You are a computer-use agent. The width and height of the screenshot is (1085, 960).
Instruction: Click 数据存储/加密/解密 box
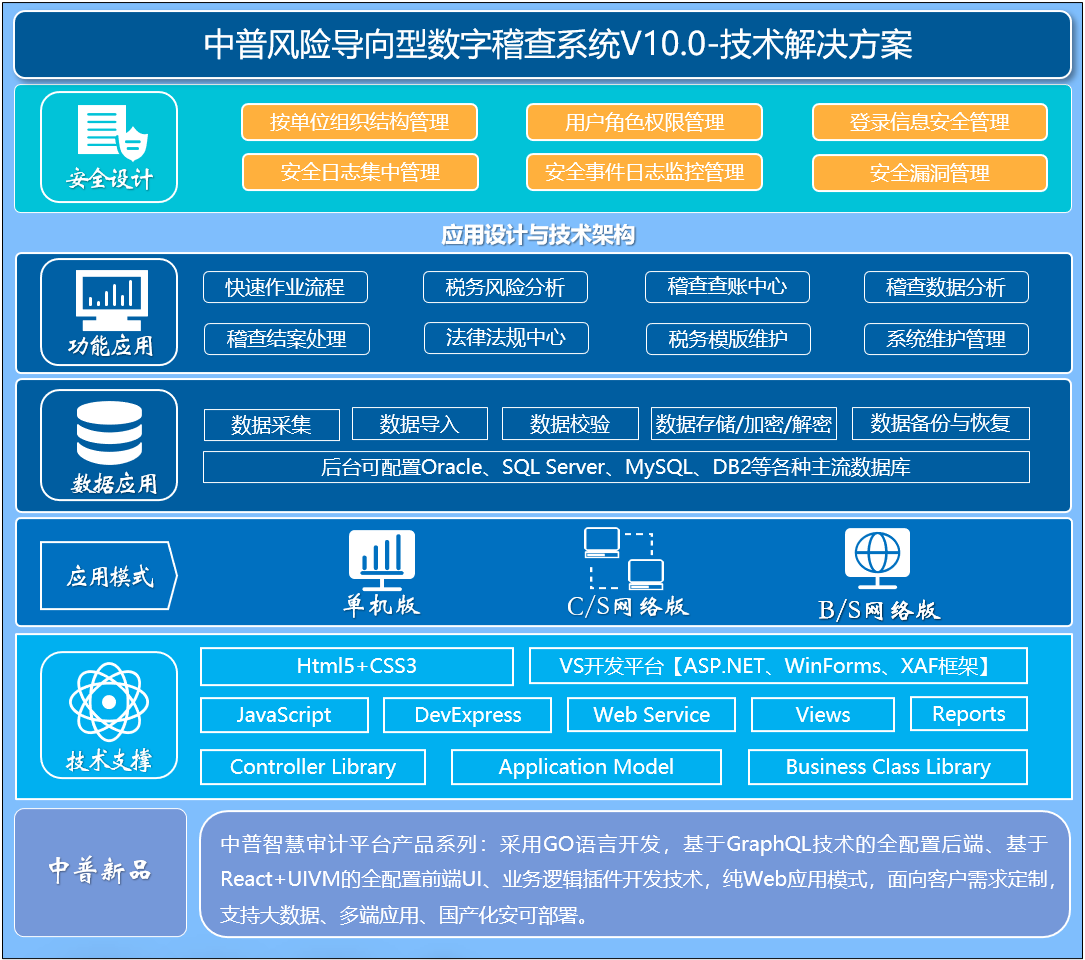pyautogui.click(x=744, y=424)
